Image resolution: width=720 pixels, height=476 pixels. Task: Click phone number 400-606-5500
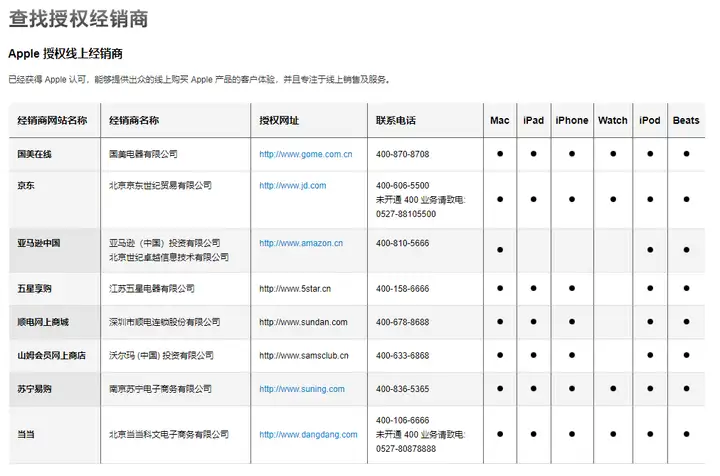[x=402, y=186]
